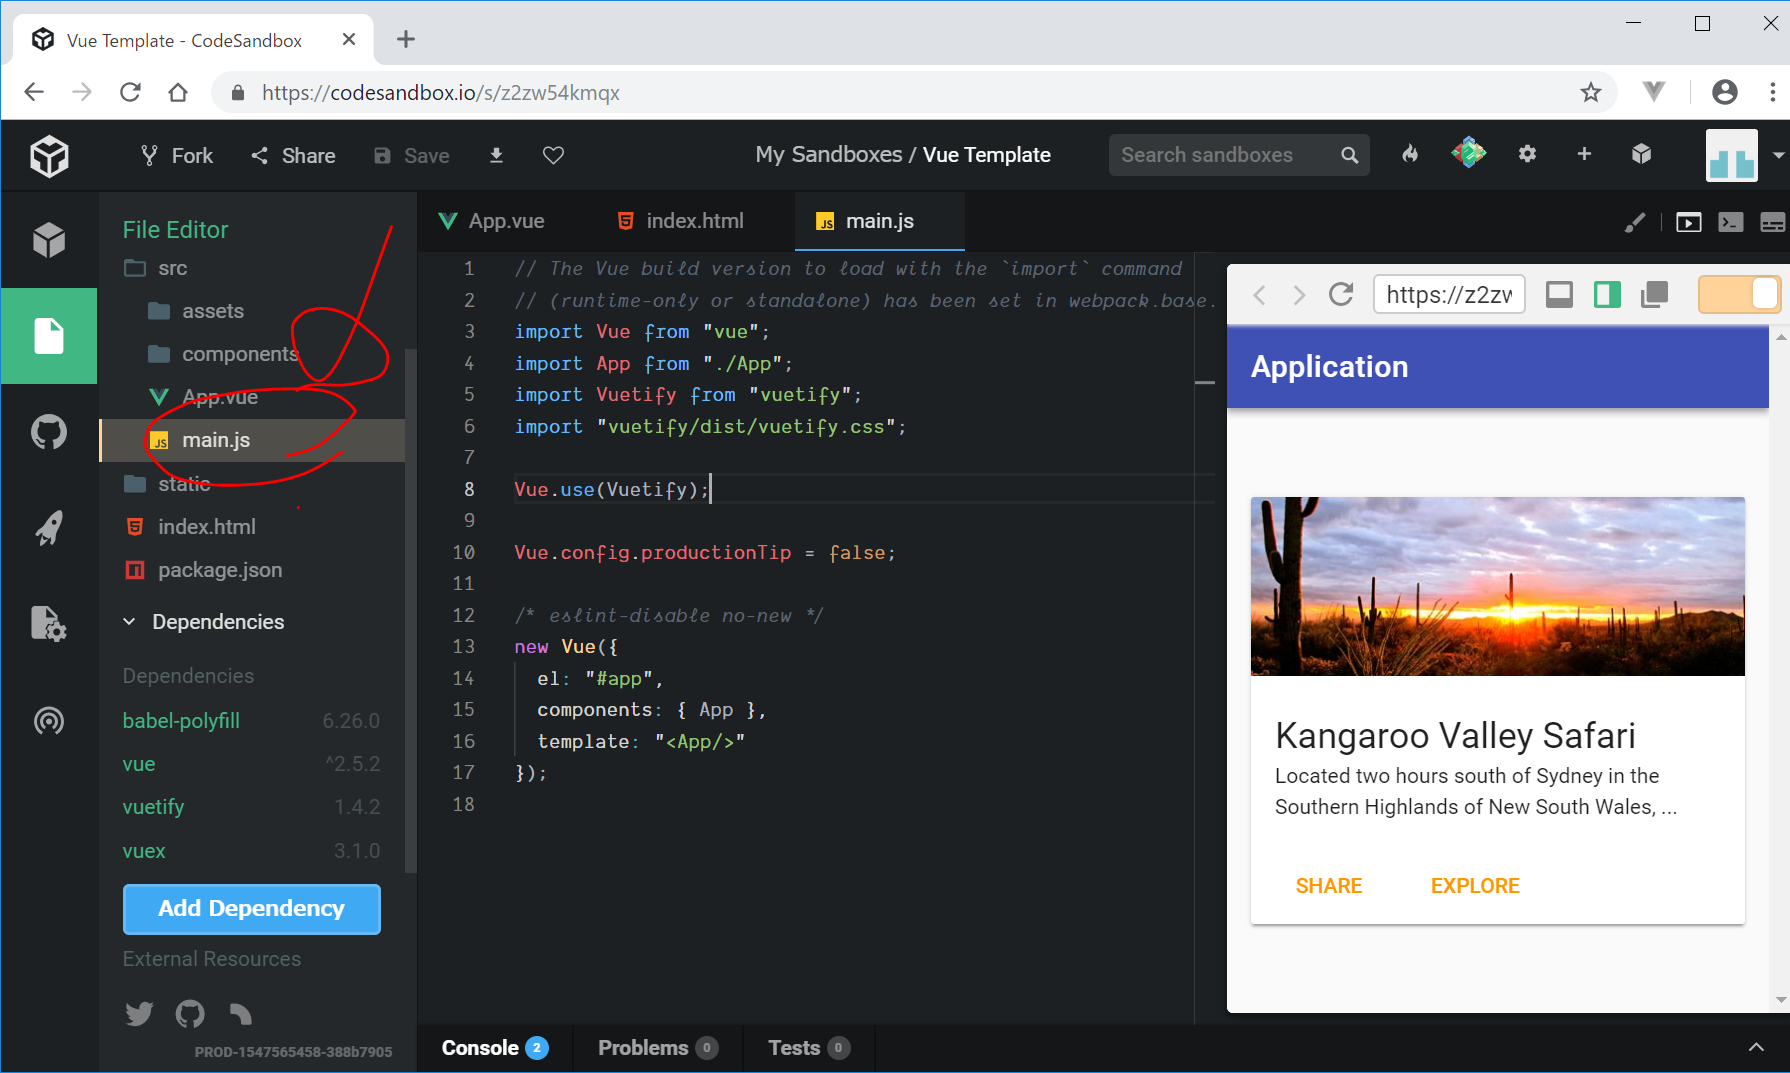1790x1073 pixels.
Task: Open the Configuration Files sidebar icon
Action: point(49,624)
